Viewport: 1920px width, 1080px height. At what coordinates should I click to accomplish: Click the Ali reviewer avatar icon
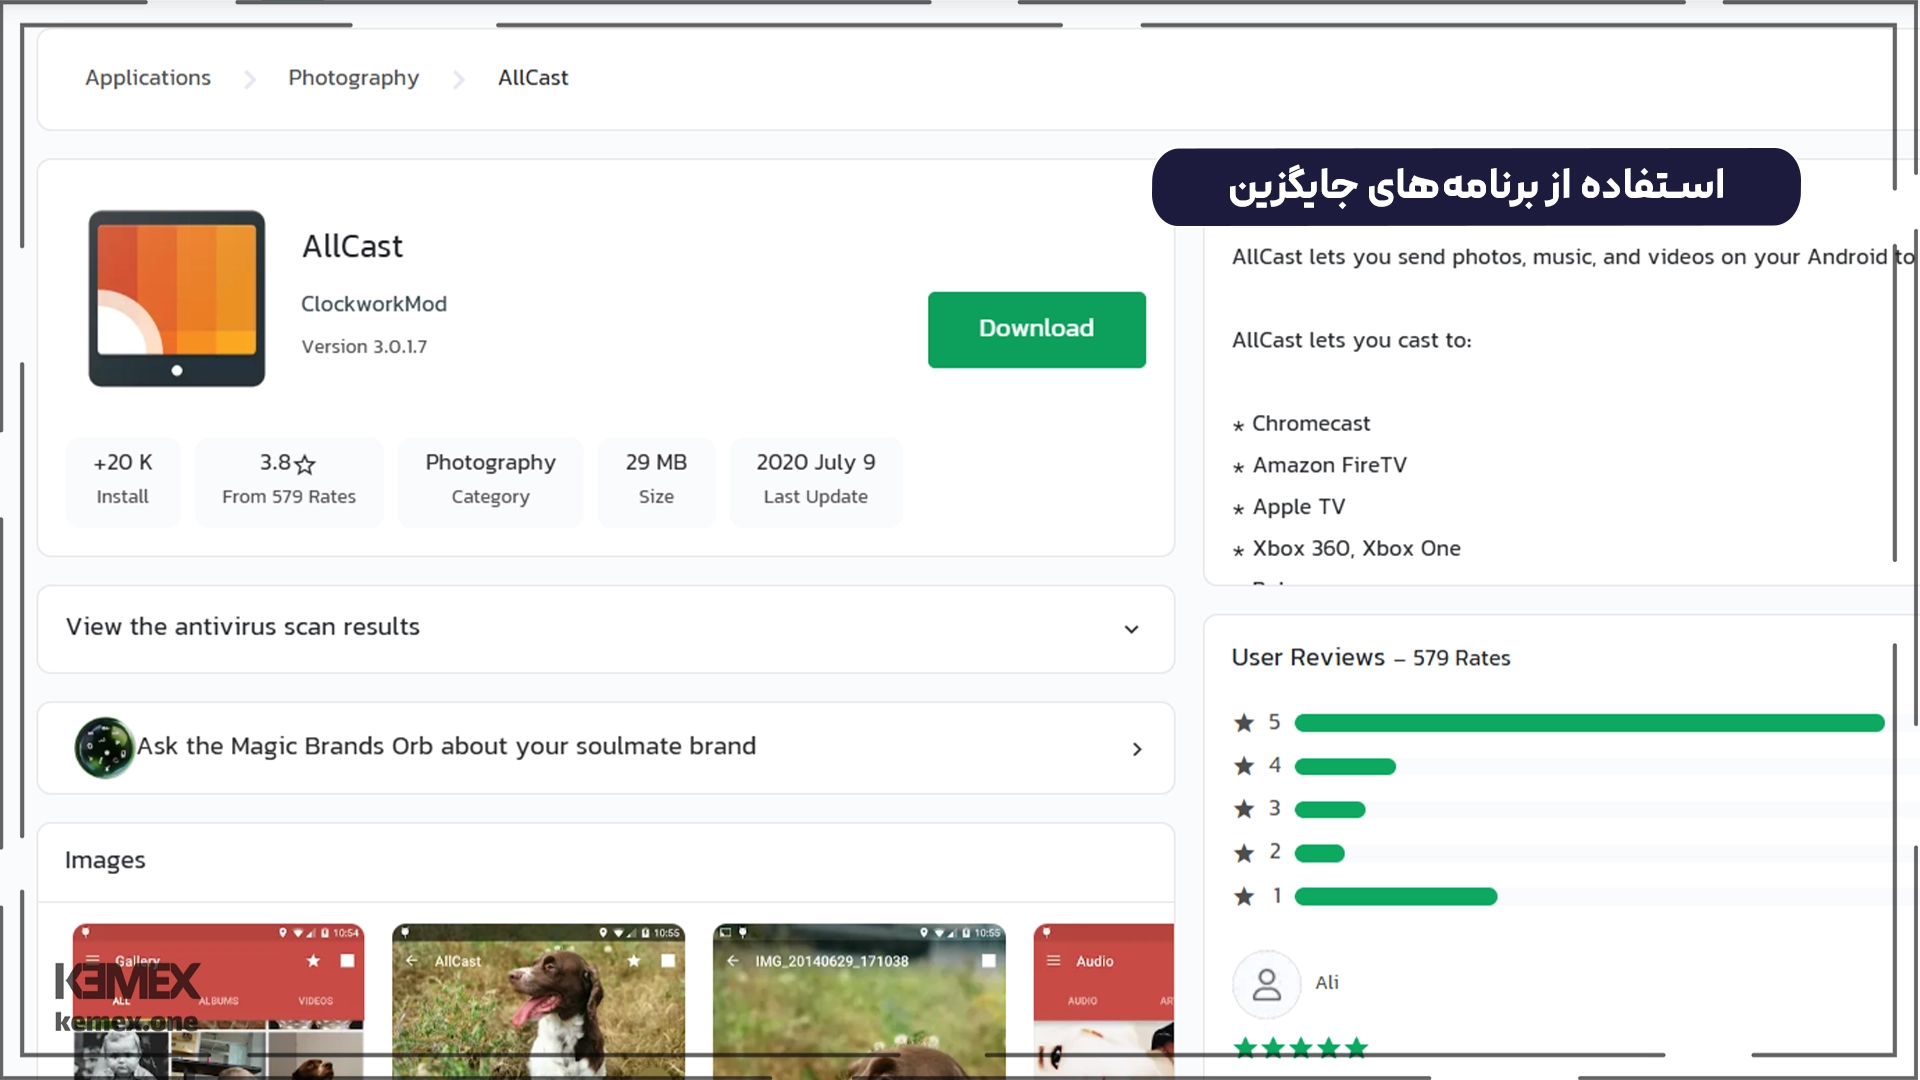pos(1267,984)
